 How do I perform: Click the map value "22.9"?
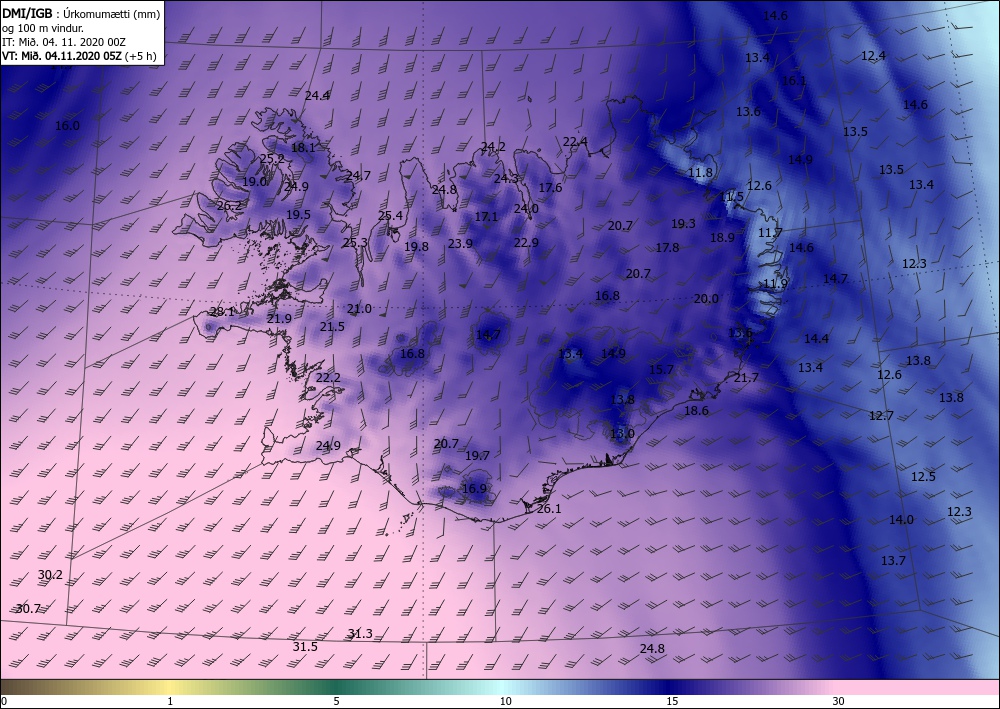[526, 242]
